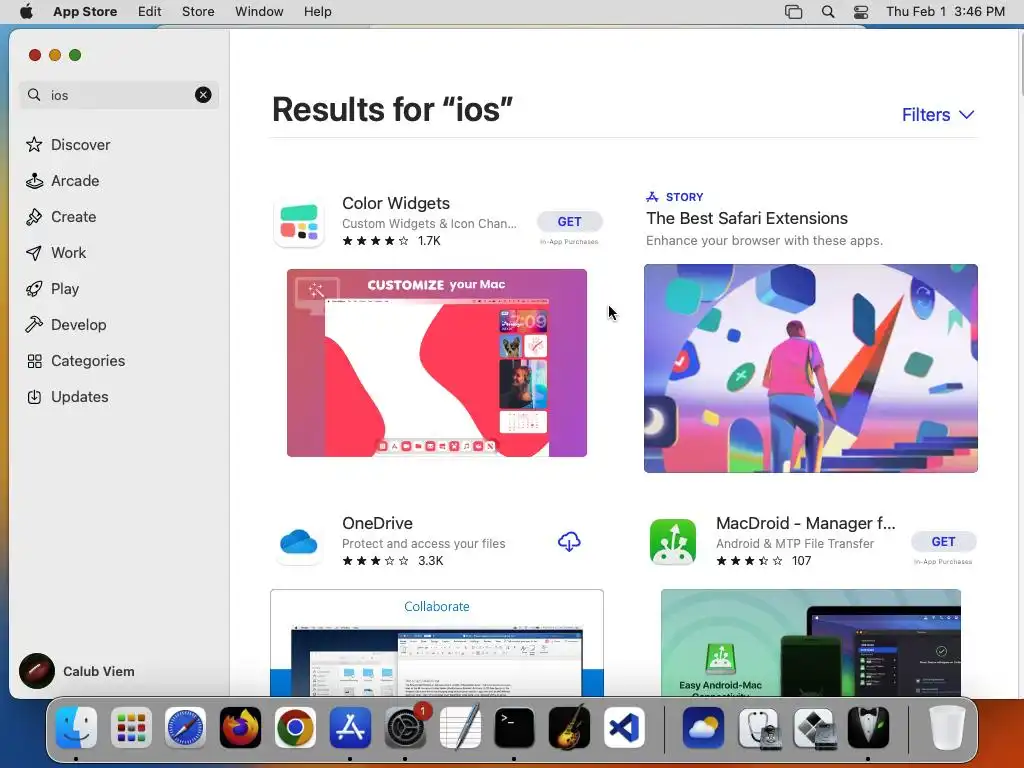Open the Trash in the Dock
This screenshot has width=1024, height=768.
(x=947, y=728)
